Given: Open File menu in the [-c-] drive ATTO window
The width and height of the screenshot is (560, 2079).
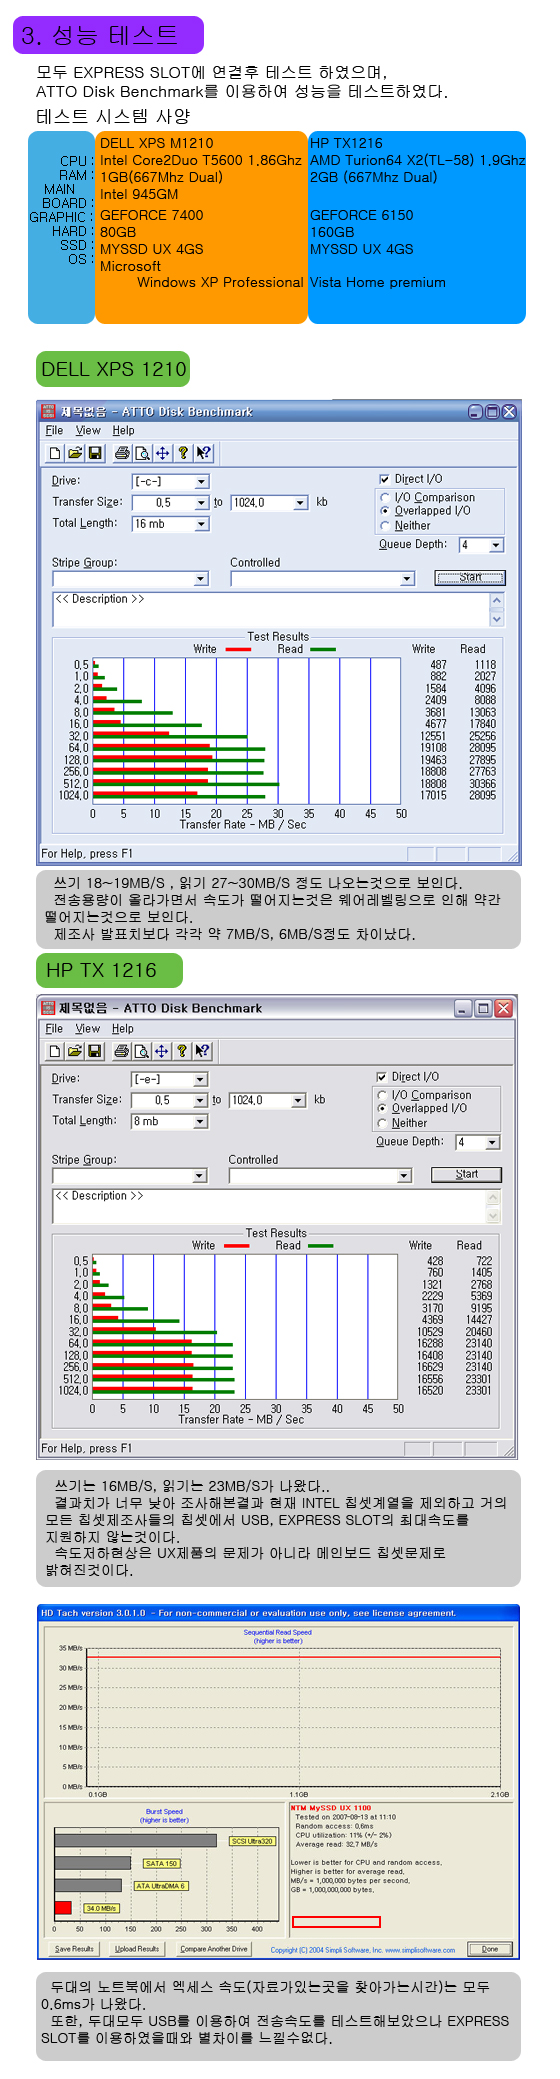Looking at the screenshot, I should point(54,431).
